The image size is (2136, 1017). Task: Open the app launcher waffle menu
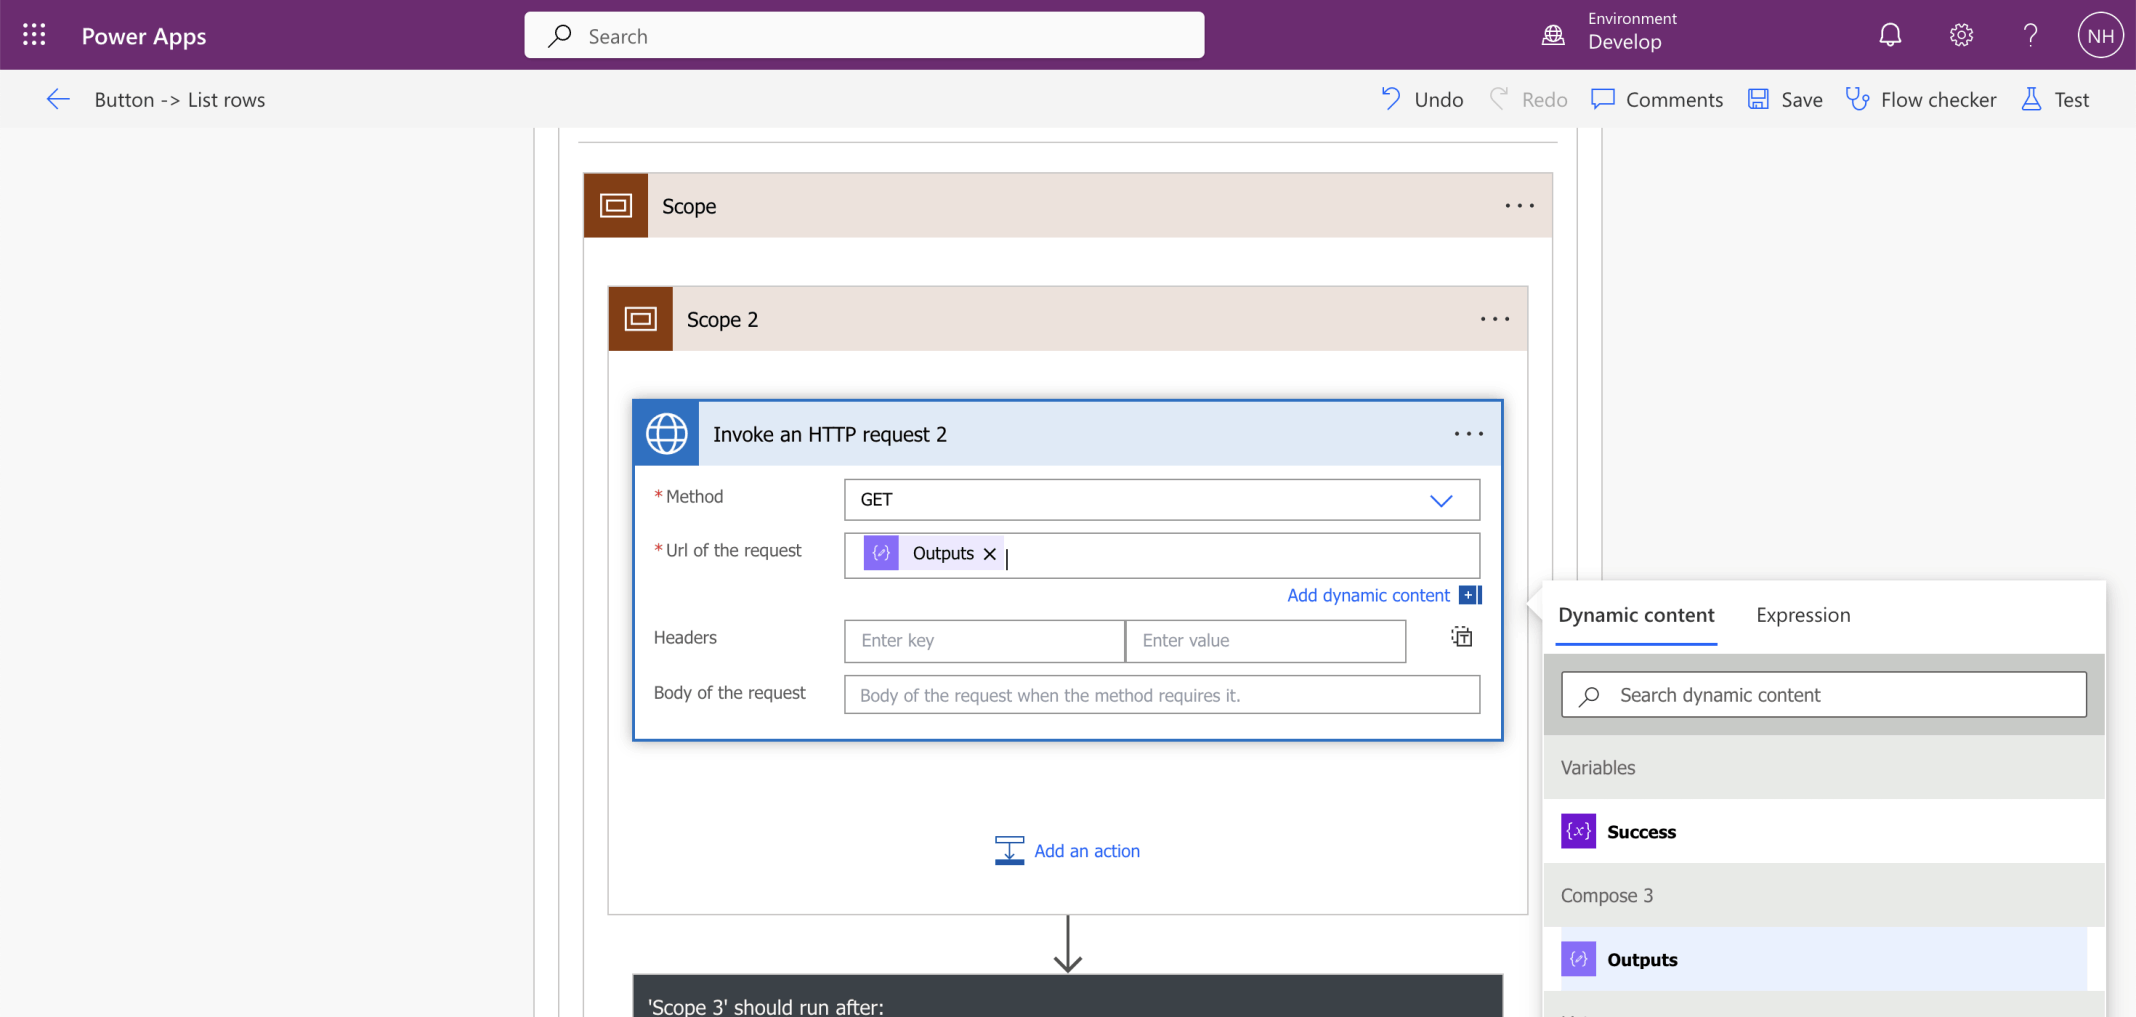coord(34,35)
